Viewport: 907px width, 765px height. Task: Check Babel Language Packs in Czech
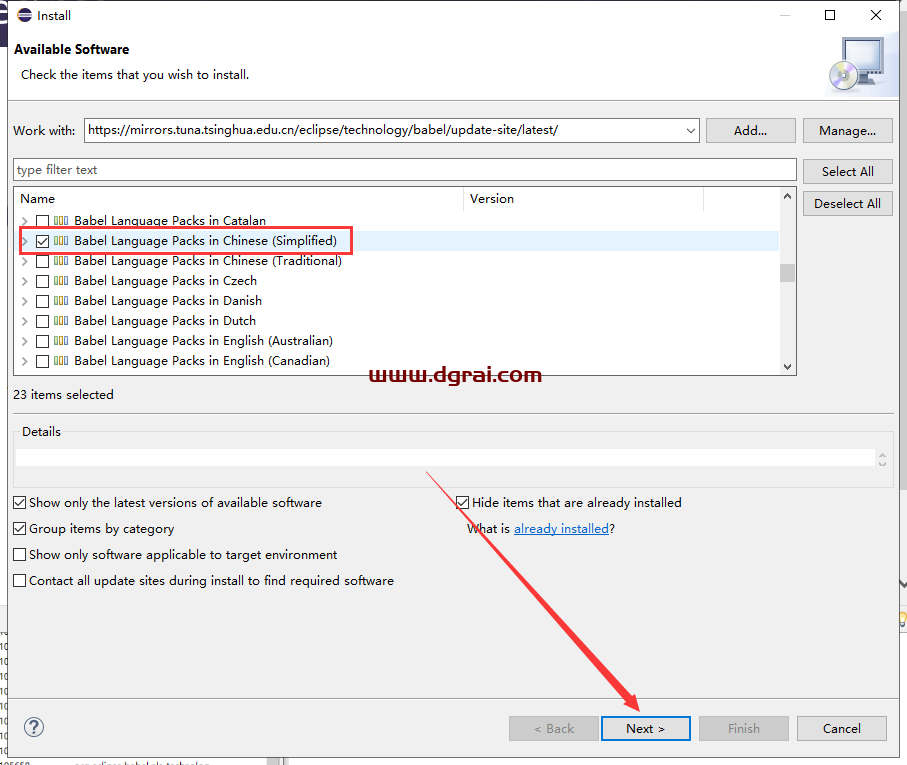point(42,281)
